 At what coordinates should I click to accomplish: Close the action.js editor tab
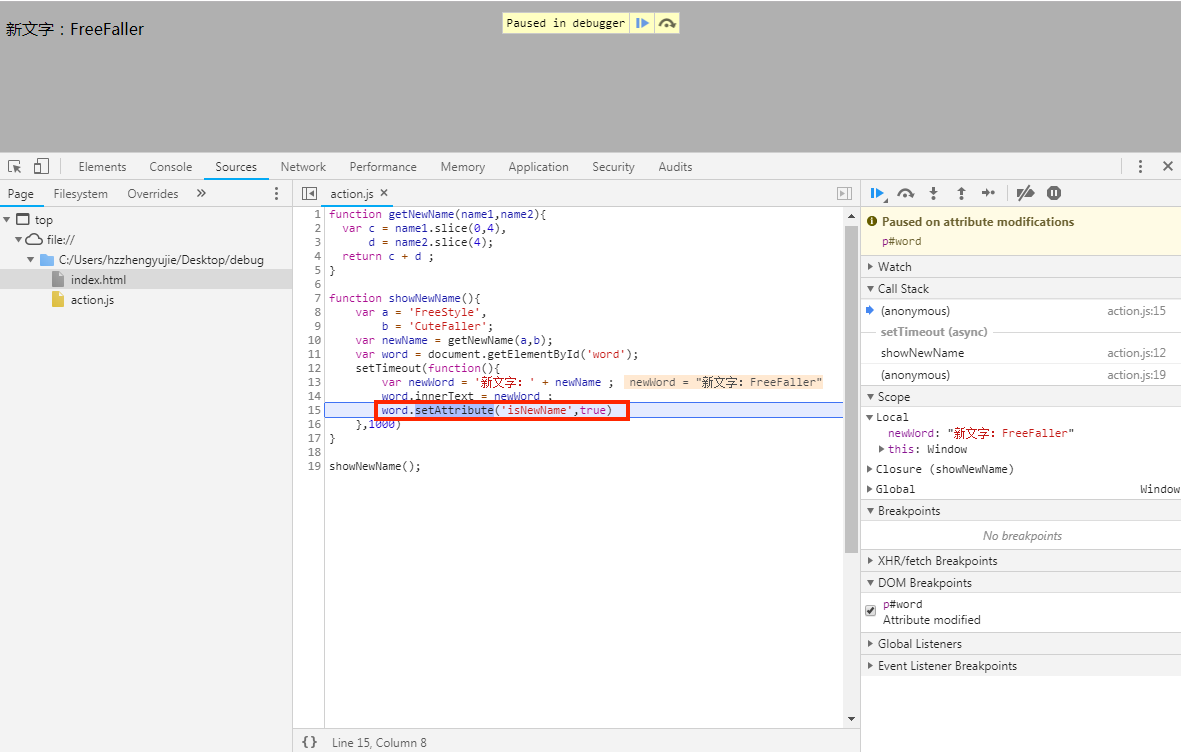(x=384, y=194)
